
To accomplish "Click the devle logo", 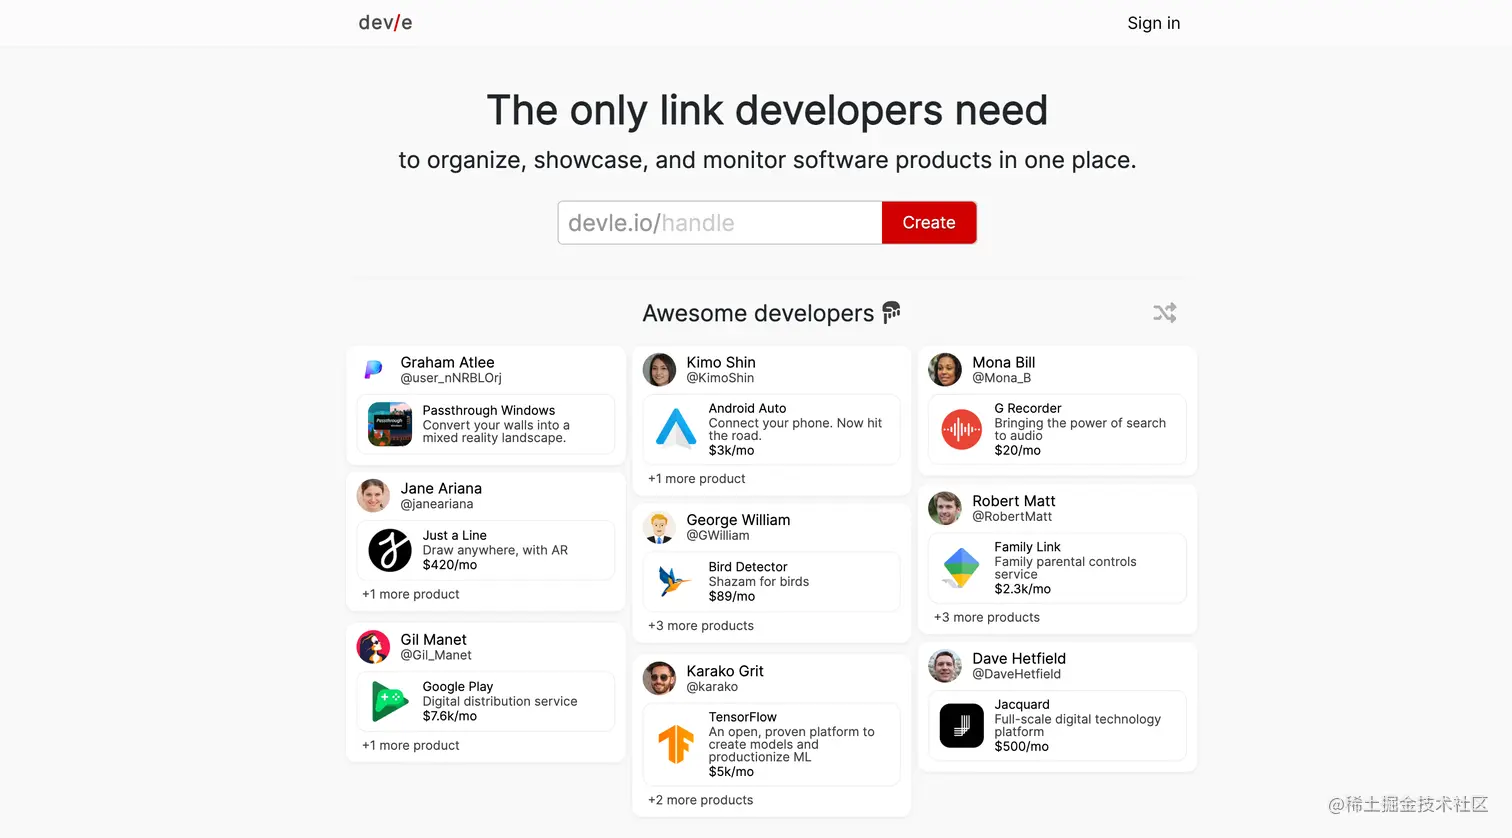I will pos(385,23).
